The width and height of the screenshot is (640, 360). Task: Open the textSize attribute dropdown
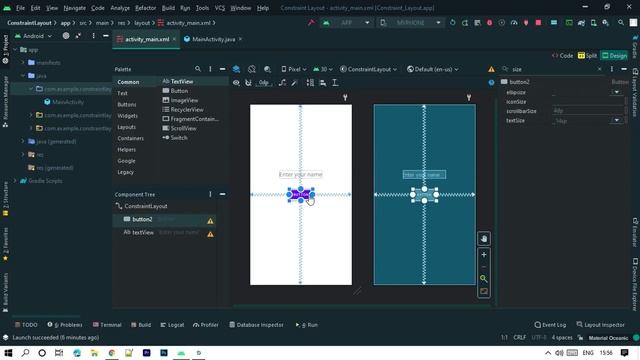(x=616, y=120)
